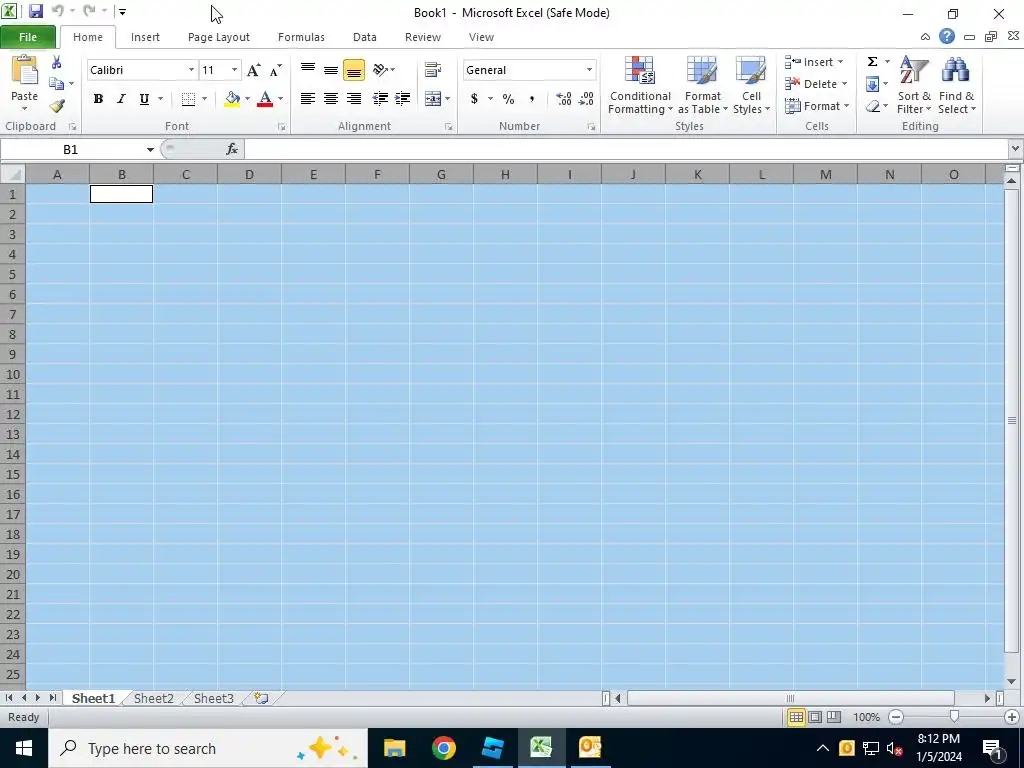Toggle Bottom Align vertical alignment
1024x768 pixels.
(353, 70)
